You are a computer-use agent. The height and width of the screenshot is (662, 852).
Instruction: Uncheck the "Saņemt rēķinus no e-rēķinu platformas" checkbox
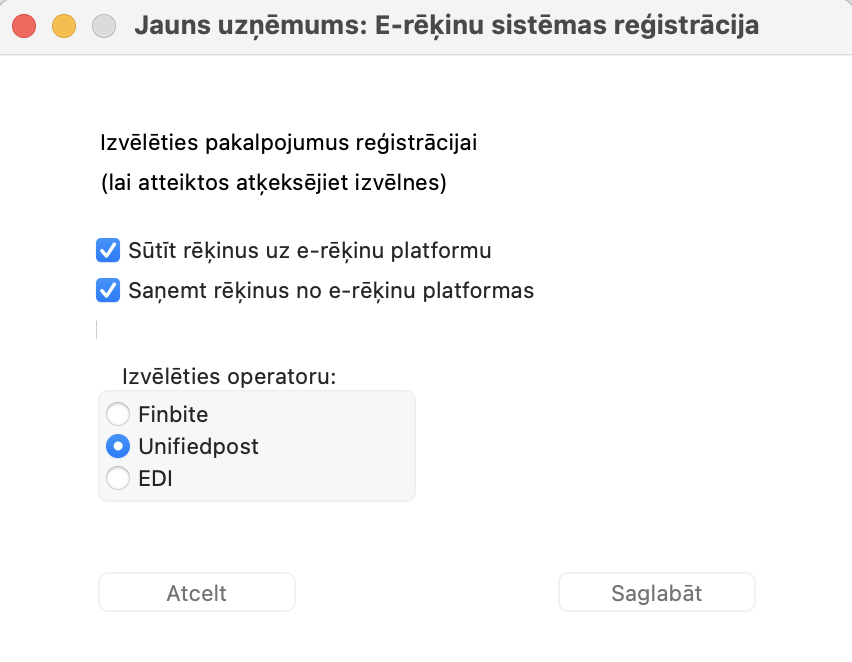point(108,291)
